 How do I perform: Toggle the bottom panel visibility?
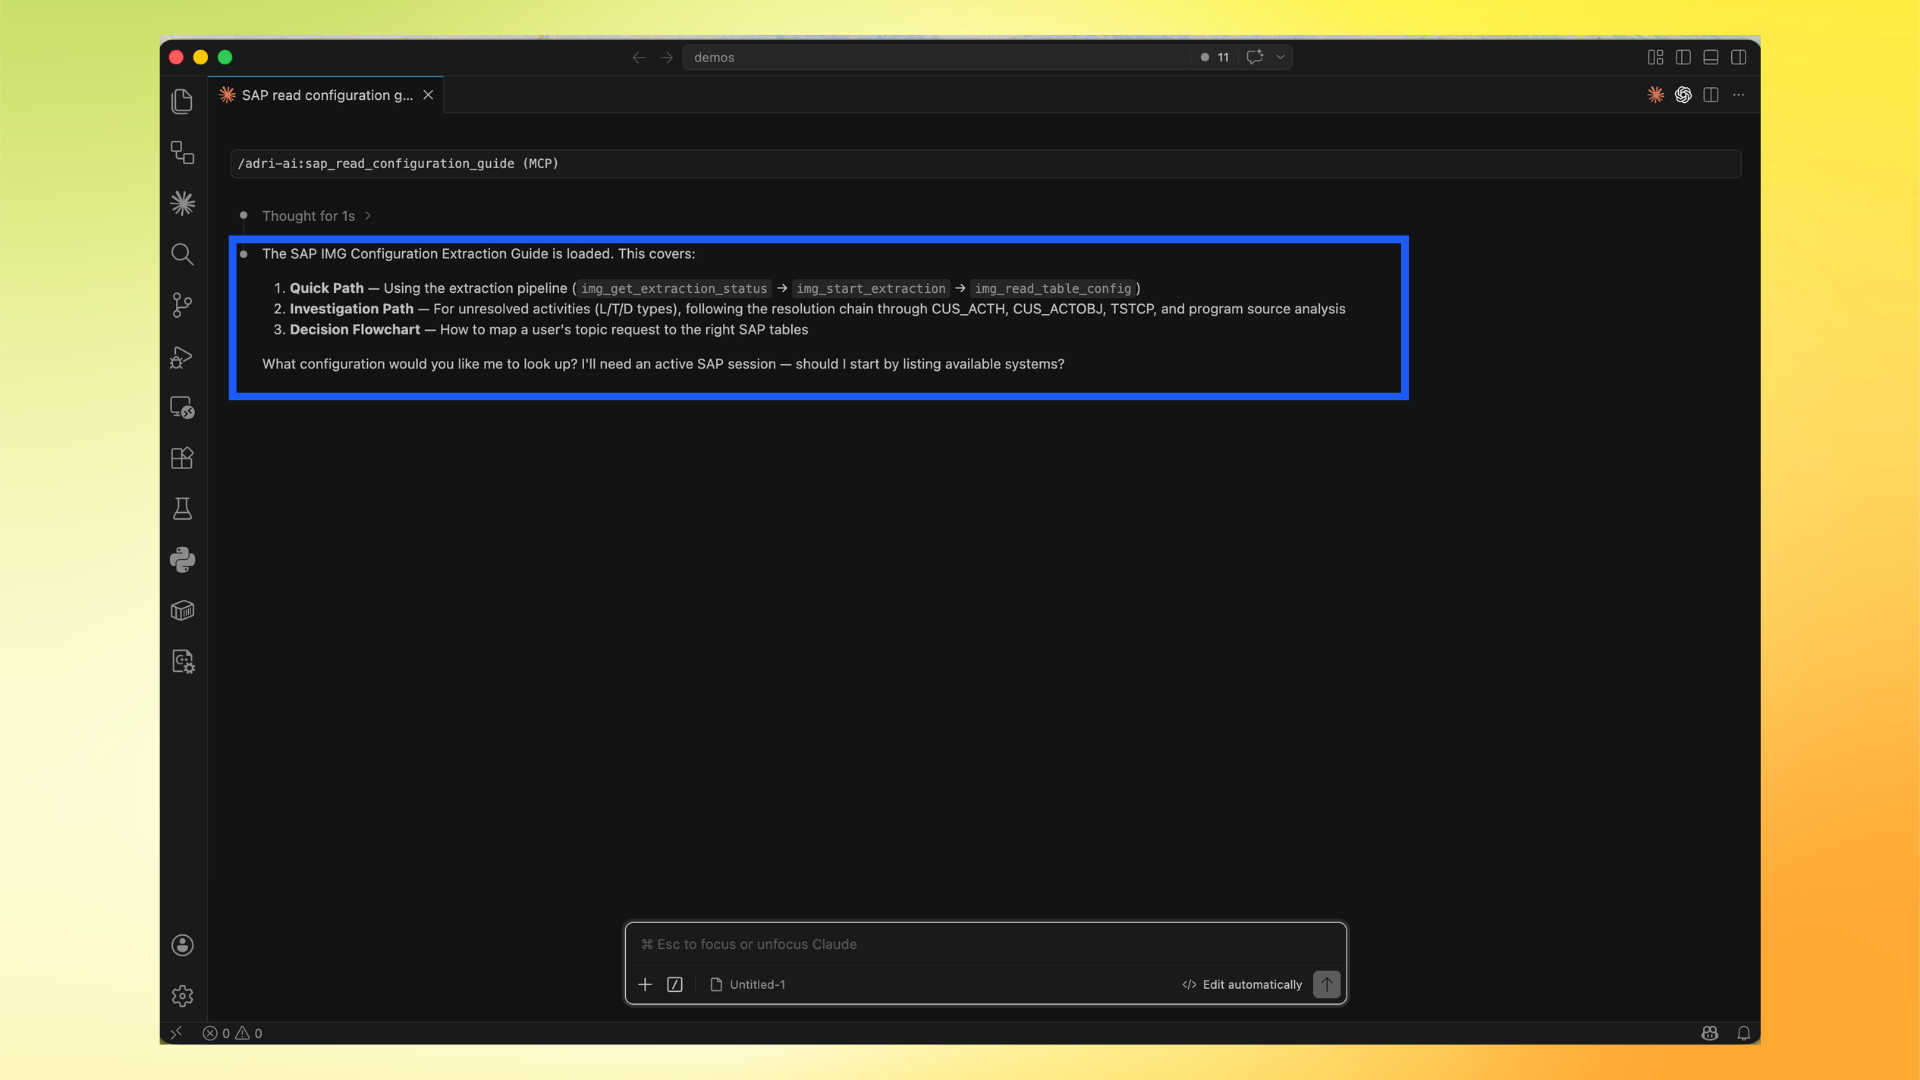pyautogui.click(x=1711, y=57)
